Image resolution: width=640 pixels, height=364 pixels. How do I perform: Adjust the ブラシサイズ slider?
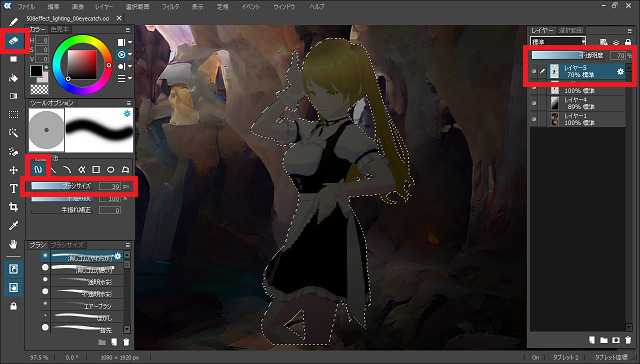[62, 186]
